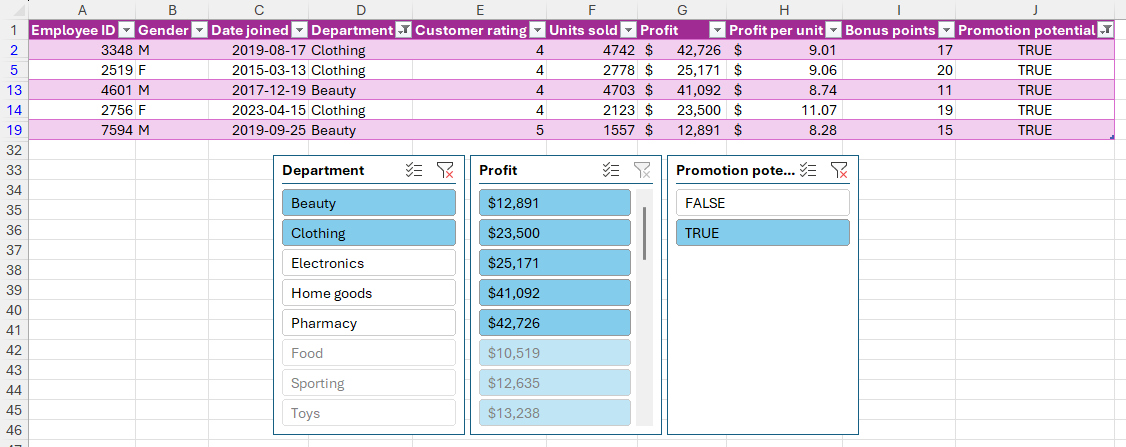Viewport: 1126px width, 447px height.
Task: Clear filter on Department slicer
Action: coord(445,171)
